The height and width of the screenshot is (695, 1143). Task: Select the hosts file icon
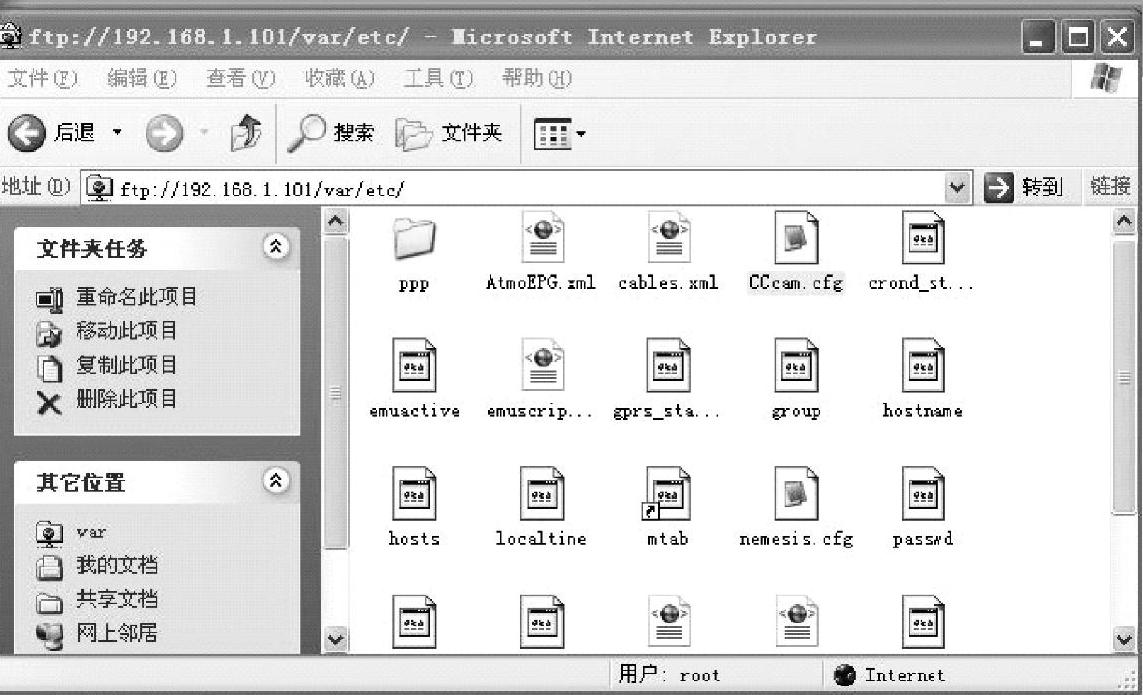(x=414, y=494)
